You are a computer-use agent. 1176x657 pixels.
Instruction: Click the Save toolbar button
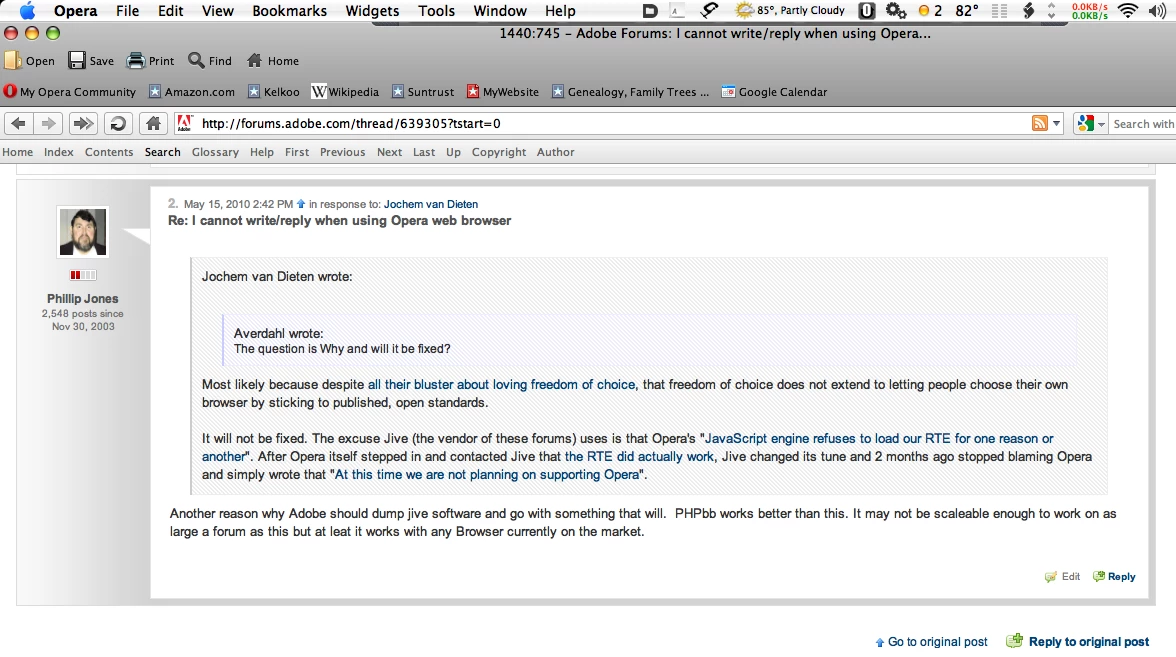tap(92, 61)
